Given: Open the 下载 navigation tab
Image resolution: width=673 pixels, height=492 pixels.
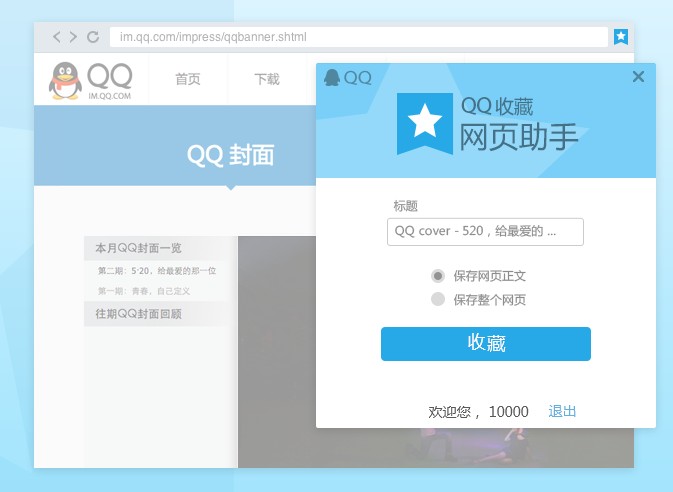Looking at the screenshot, I should 267,79.
